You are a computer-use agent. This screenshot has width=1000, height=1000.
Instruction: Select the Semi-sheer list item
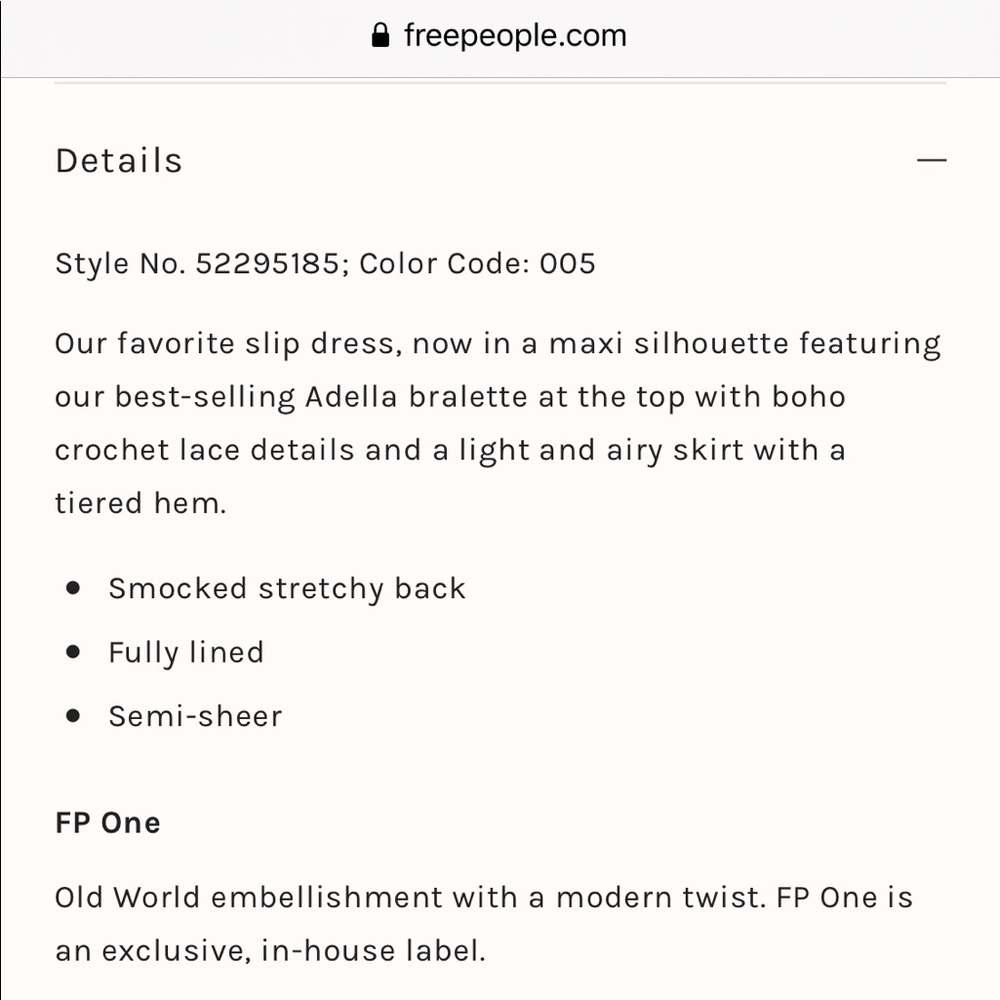[195, 716]
